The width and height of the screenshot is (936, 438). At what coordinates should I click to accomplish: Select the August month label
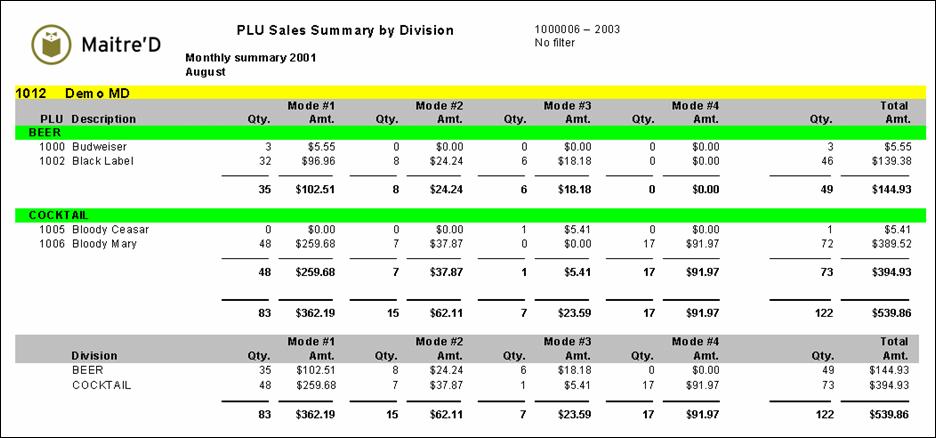pos(206,72)
